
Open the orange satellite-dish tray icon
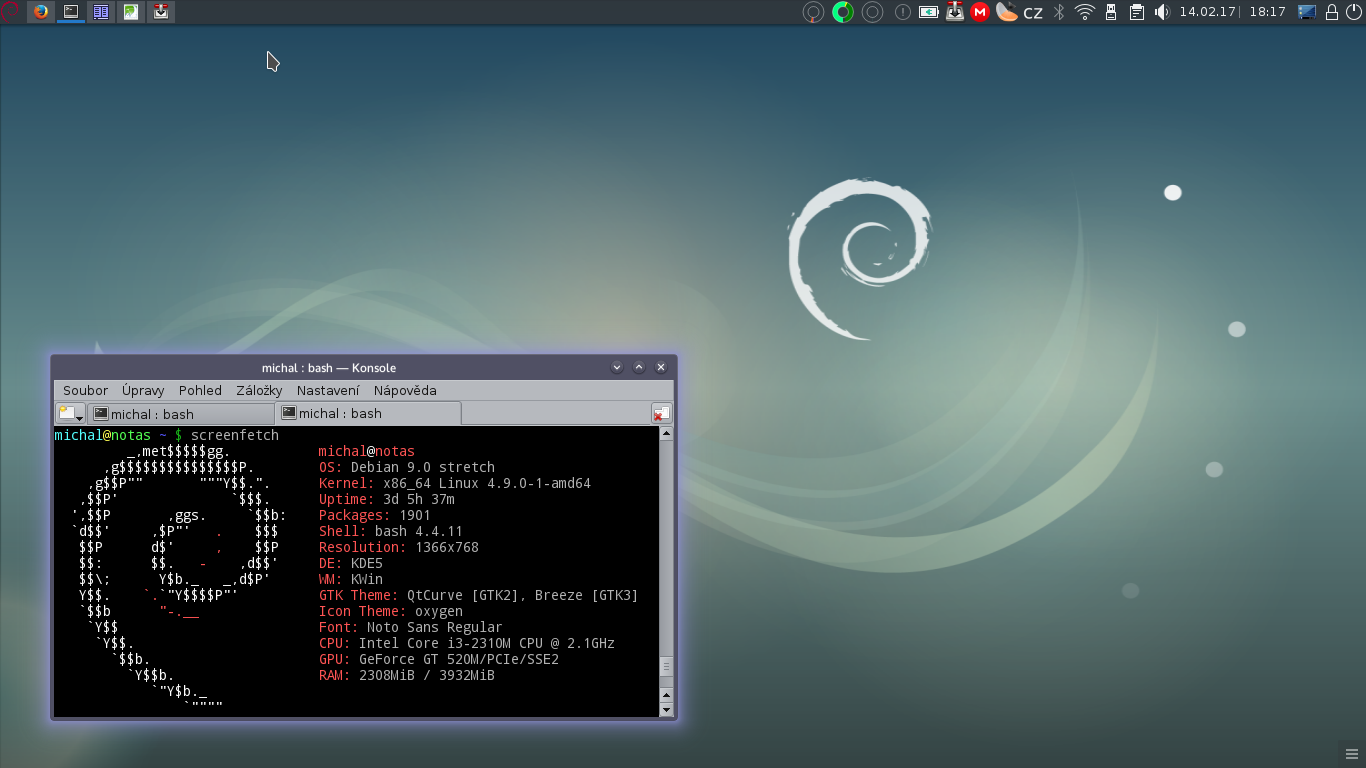tap(1007, 12)
